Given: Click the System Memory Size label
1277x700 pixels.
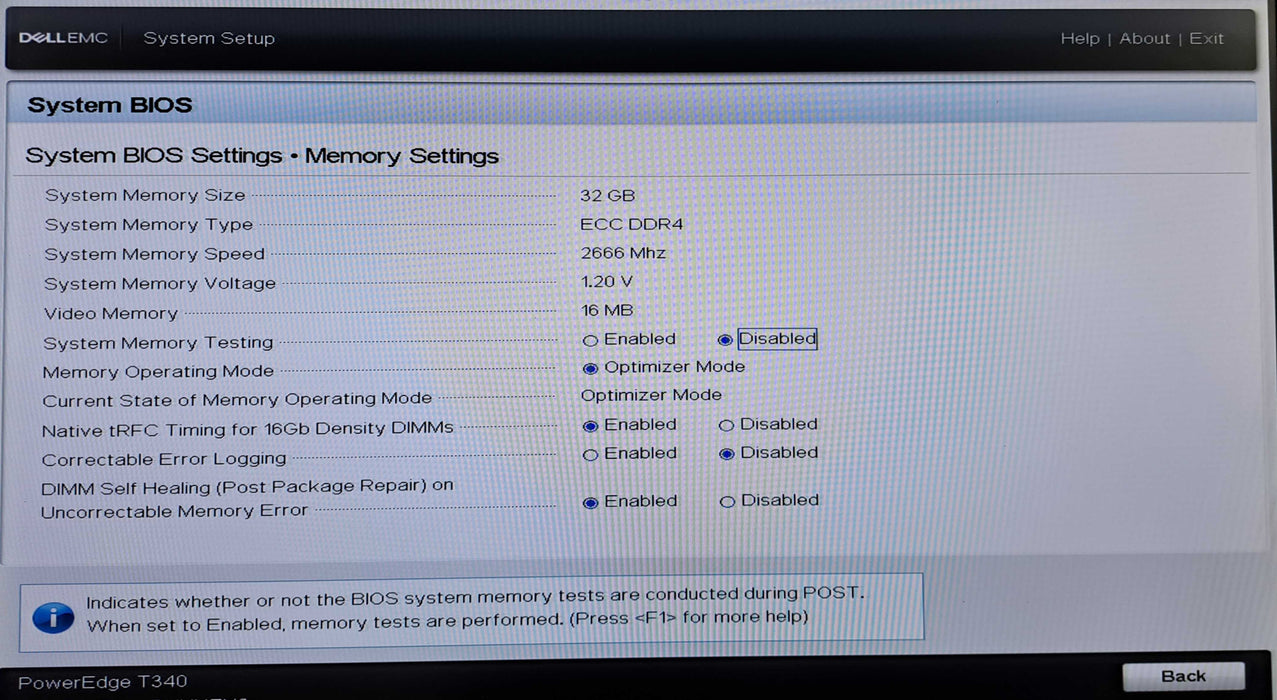Looking at the screenshot, I should [145, 195].
